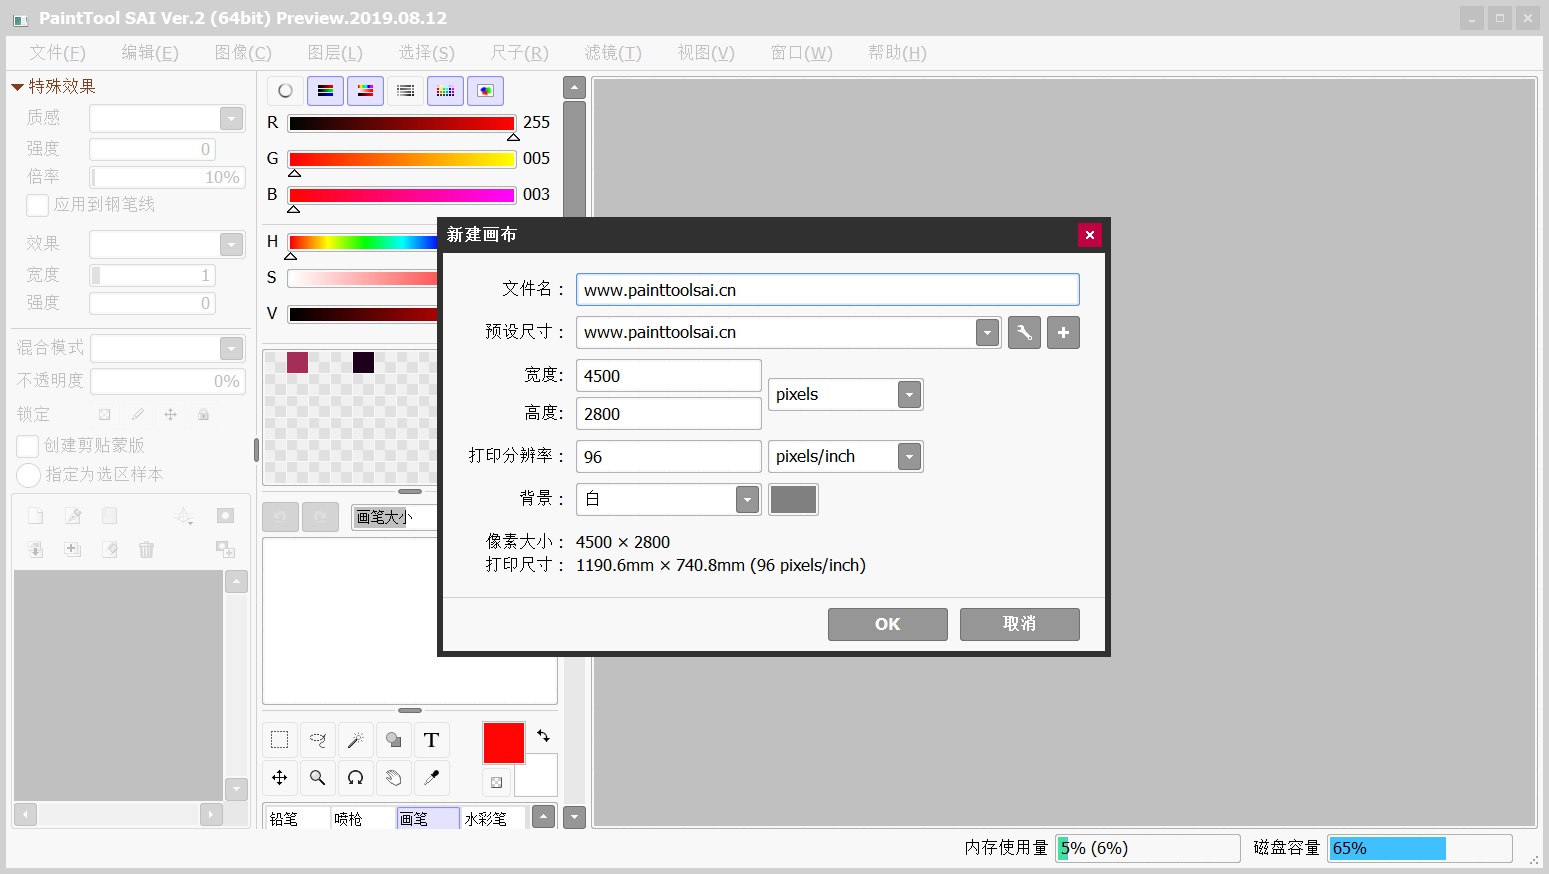The width and height of the screenshot is (1549, 874).
Task: Click the gray background color swatch in dialog
Action: coord(793,499)
